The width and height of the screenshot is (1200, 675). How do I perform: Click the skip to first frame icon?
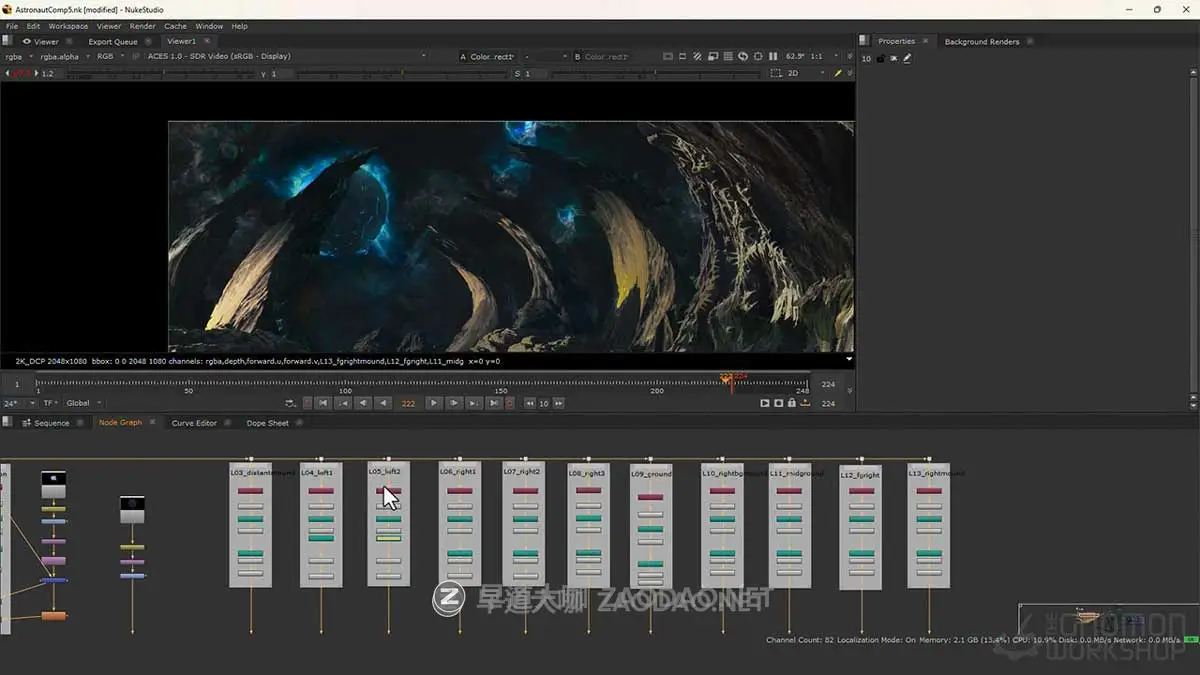pos(323,403)
